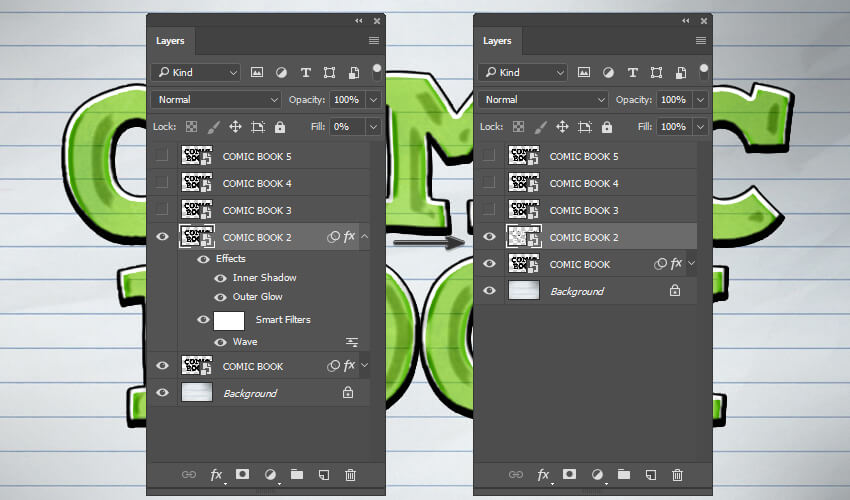
Task: Expand COMIC BOOK effects in right panel
Action: pyautogui.click(x=692, y=264)
